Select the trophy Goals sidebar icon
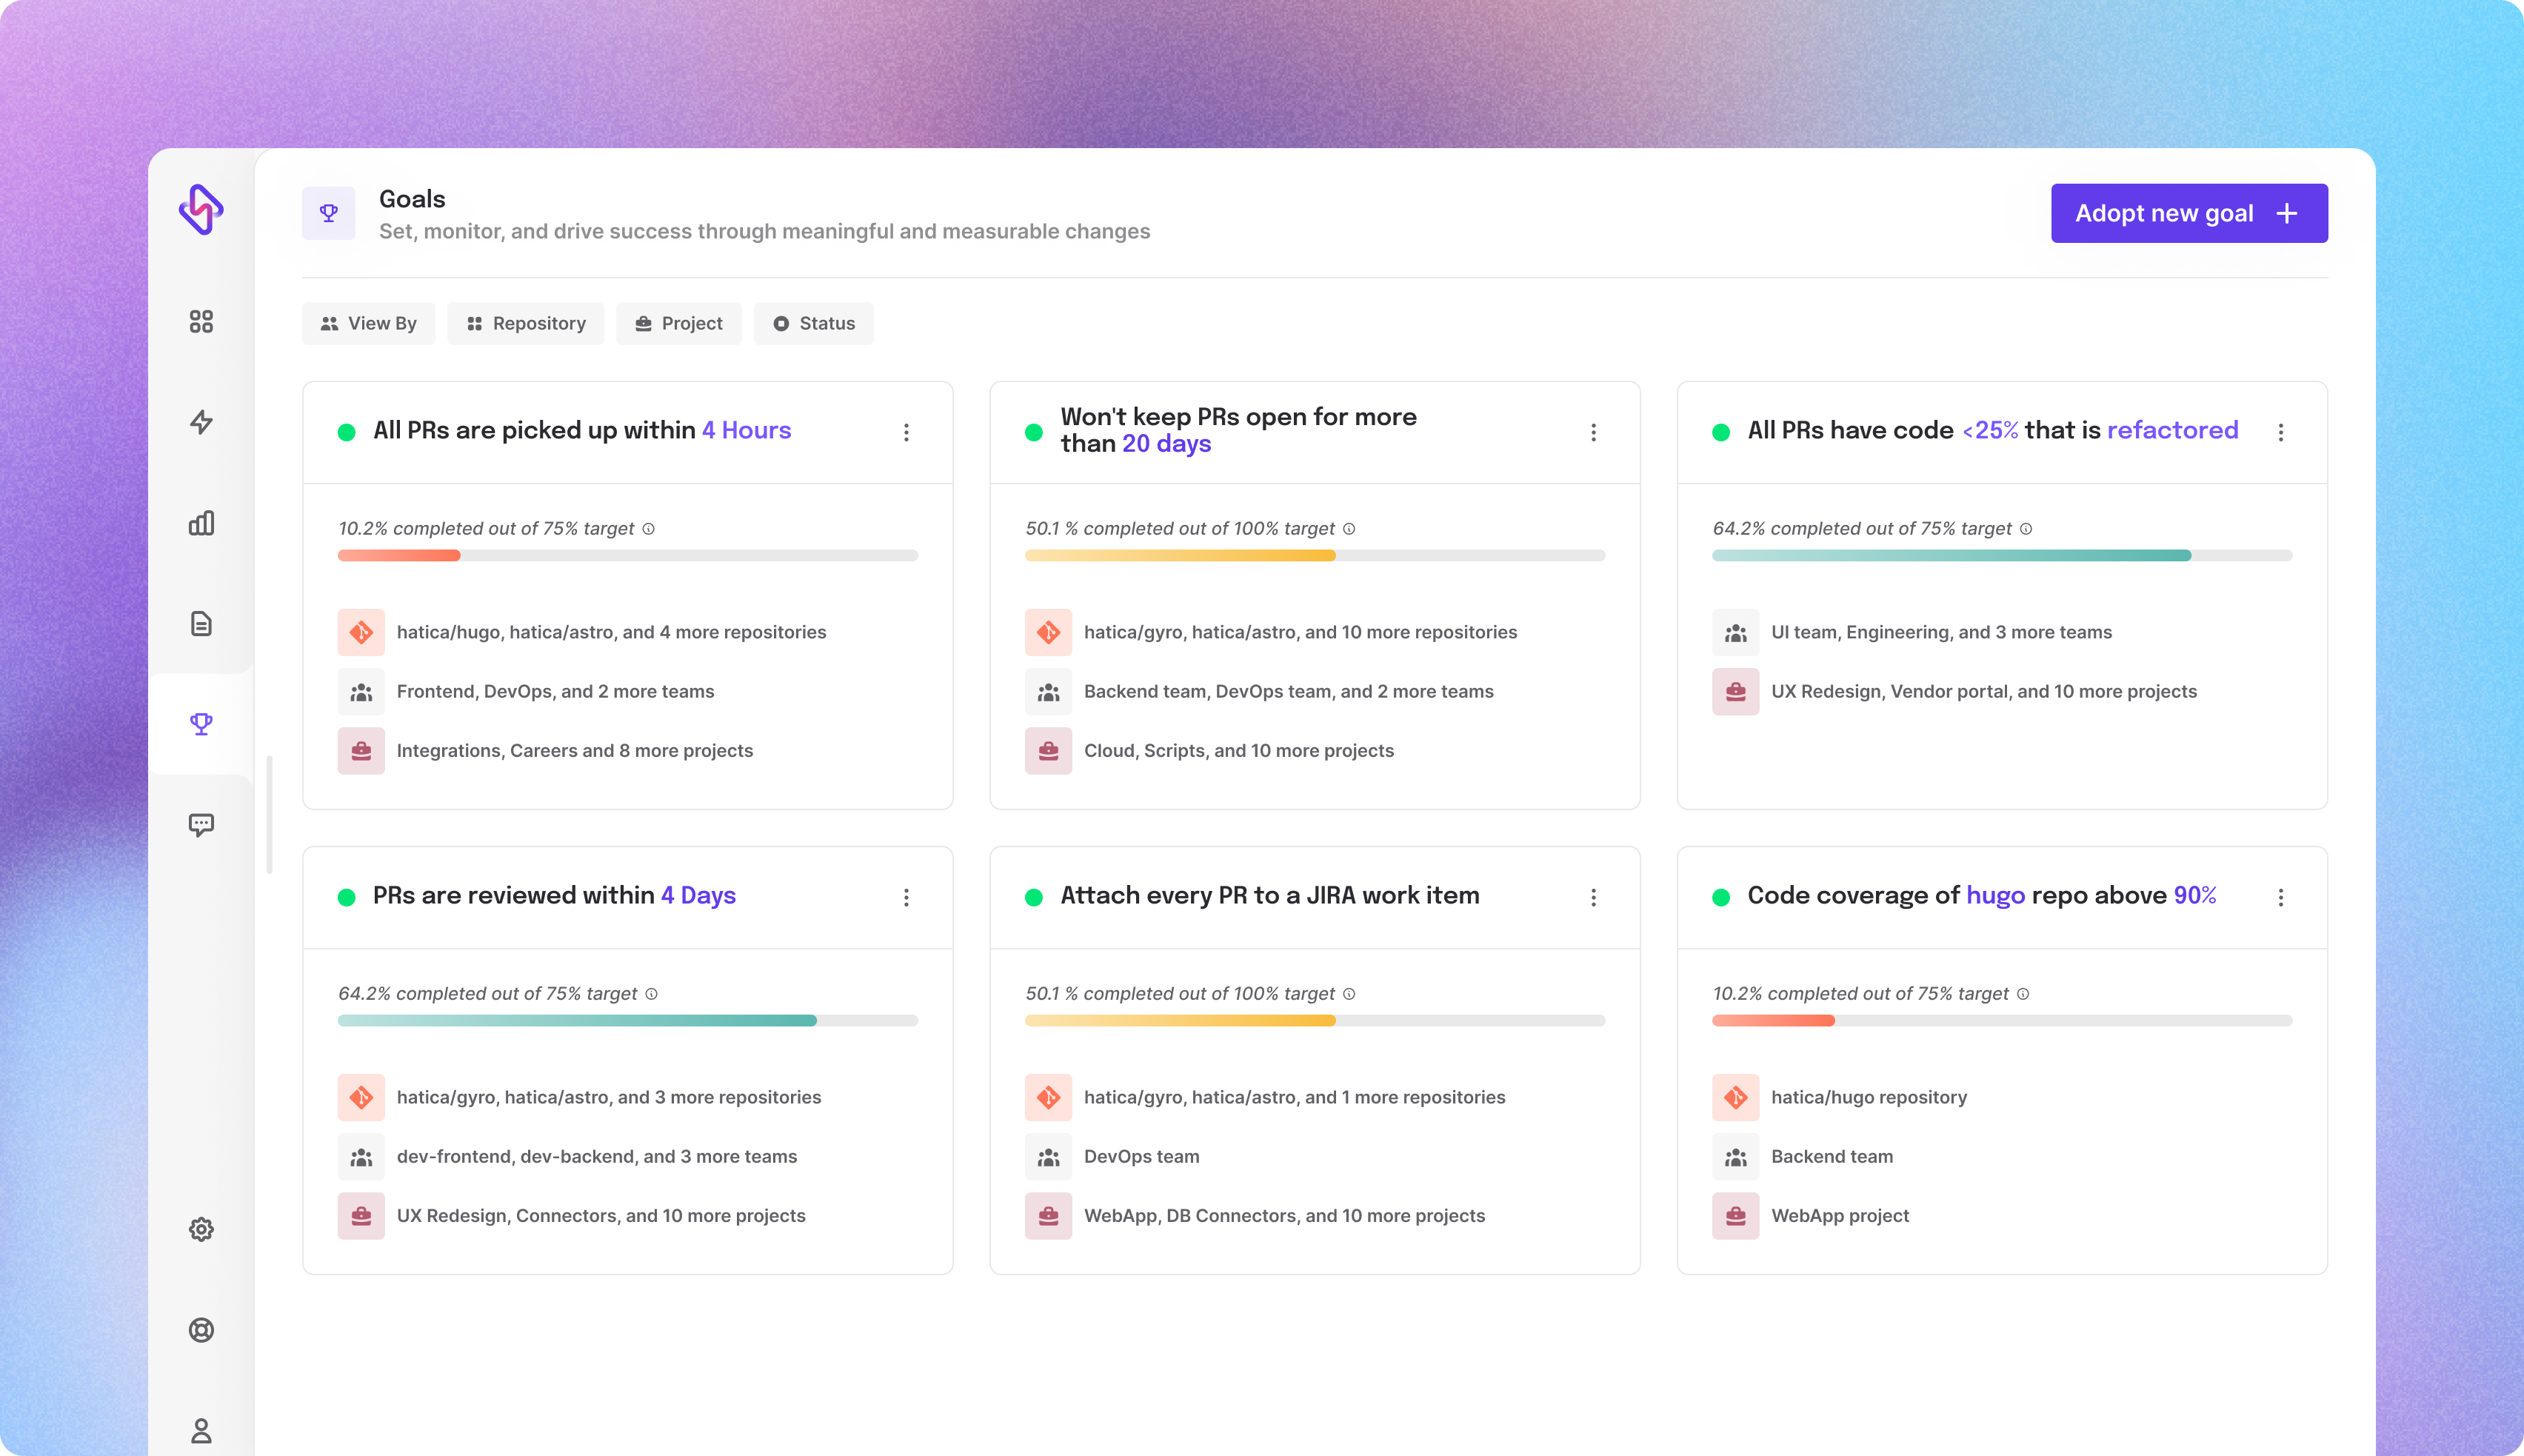This screenshot has width=2524, height=1456. (201, 724)
